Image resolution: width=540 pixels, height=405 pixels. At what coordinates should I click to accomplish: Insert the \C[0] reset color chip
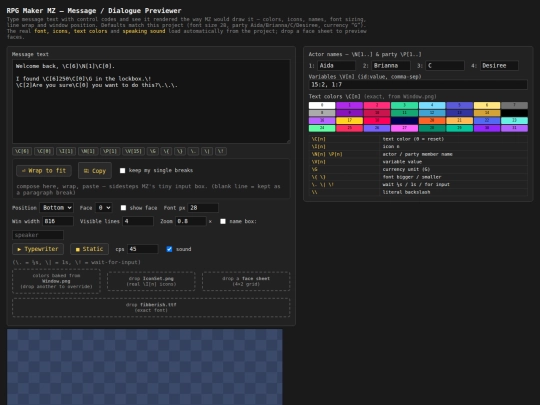pos(44,151)
